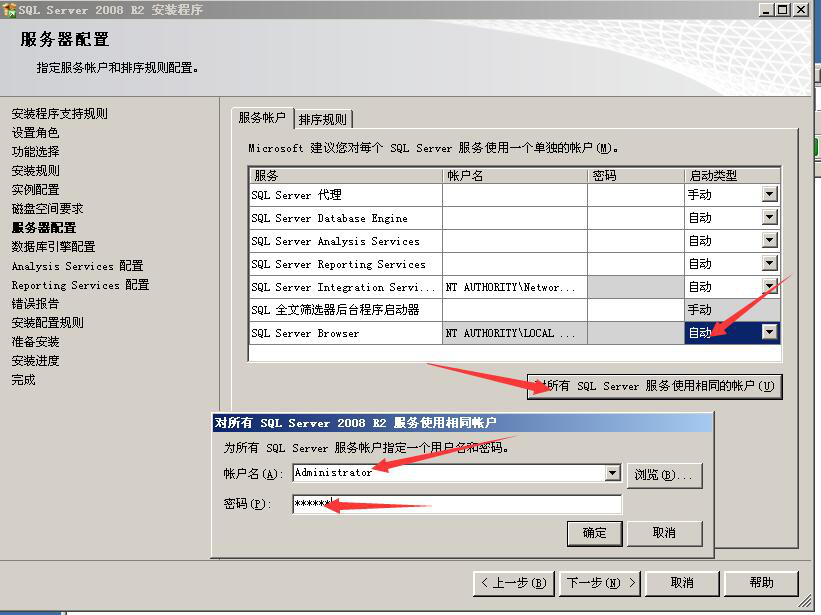Click the main window 取消 button
Viewport: 821px width, 615px height.
pyautogui.click(x=682, y=583)
